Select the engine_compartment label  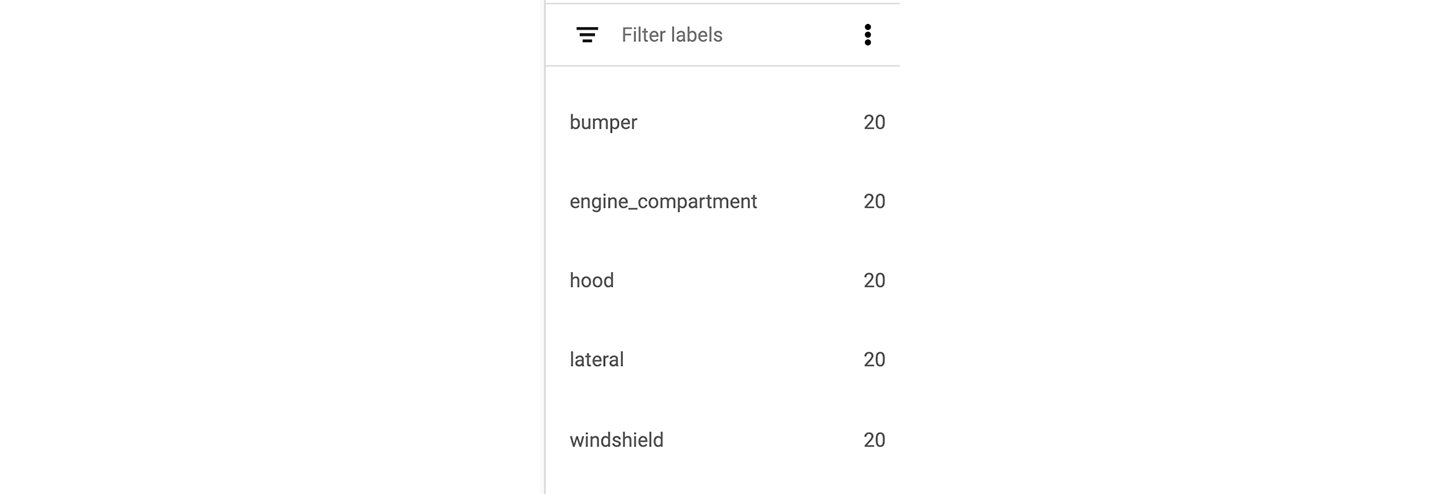pyautogui.click(x=663, y=201)
